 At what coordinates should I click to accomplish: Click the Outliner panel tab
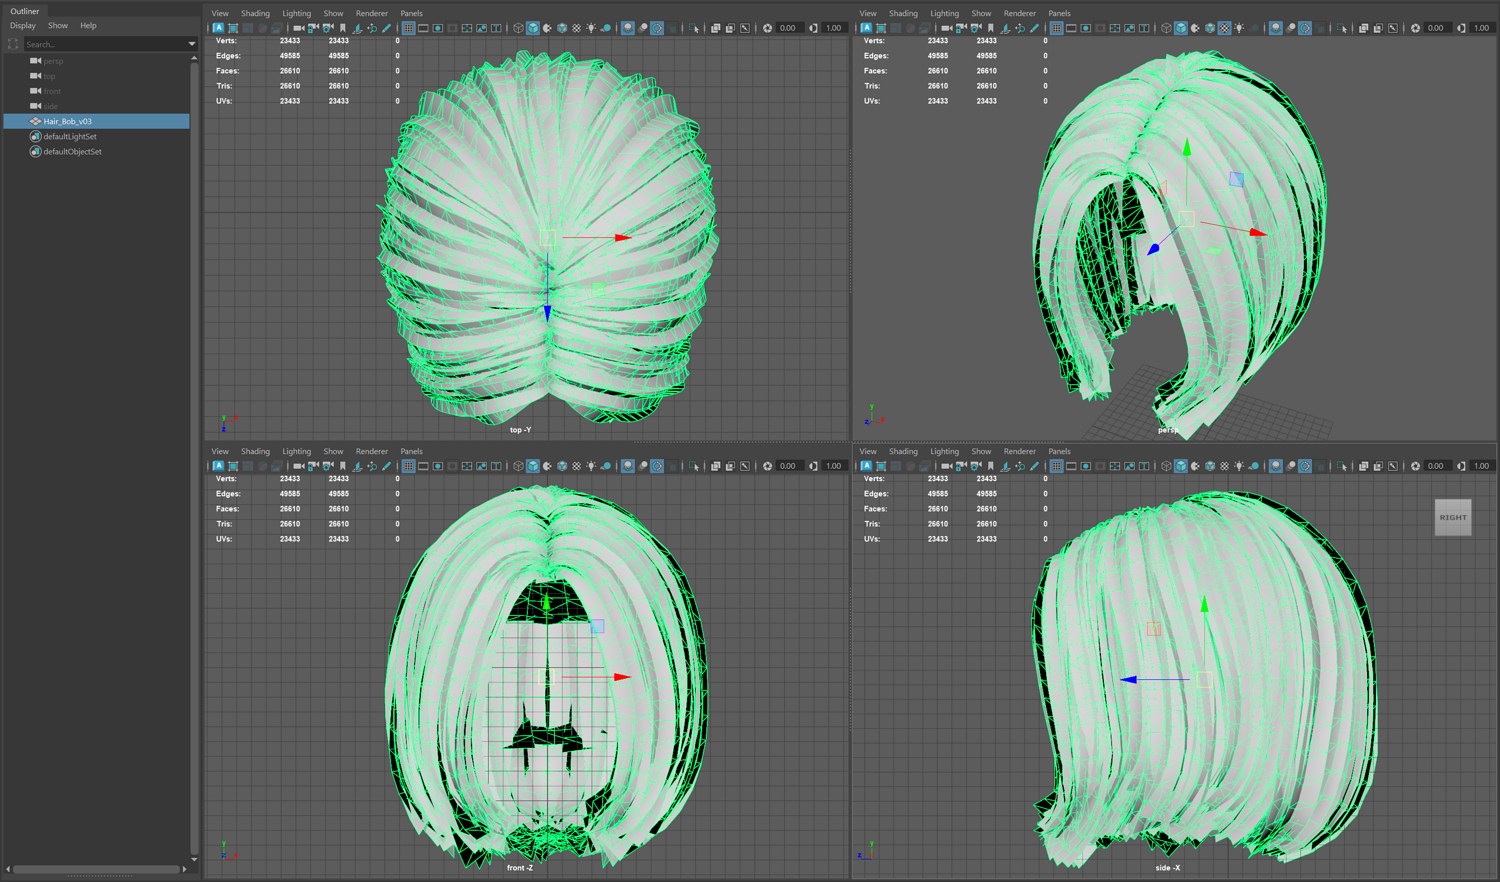click(25, 11)
